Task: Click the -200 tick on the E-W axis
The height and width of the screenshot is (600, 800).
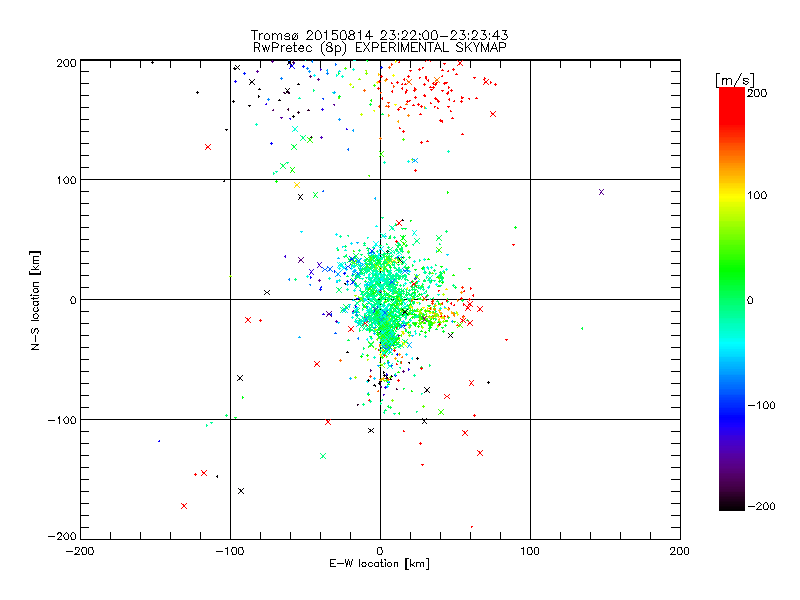Action: pyautogui.click(x=80, y=551)
